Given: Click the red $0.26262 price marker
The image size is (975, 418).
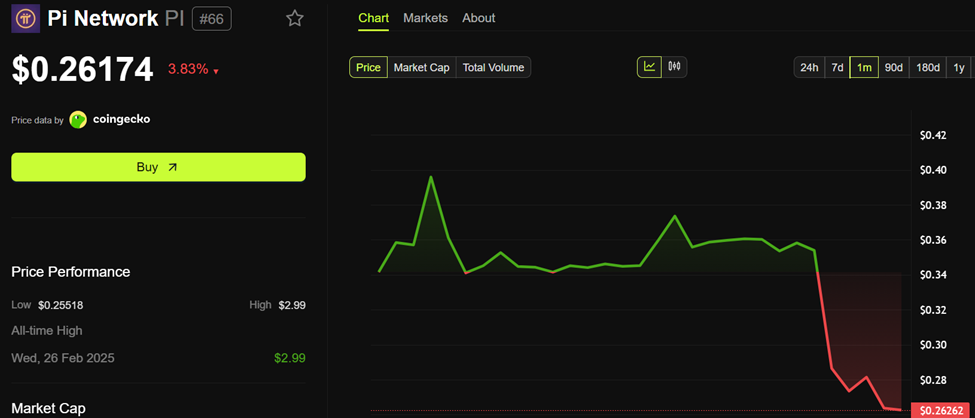Looking at the screenshot, I should pyautogui.click(x=939, y=410).
